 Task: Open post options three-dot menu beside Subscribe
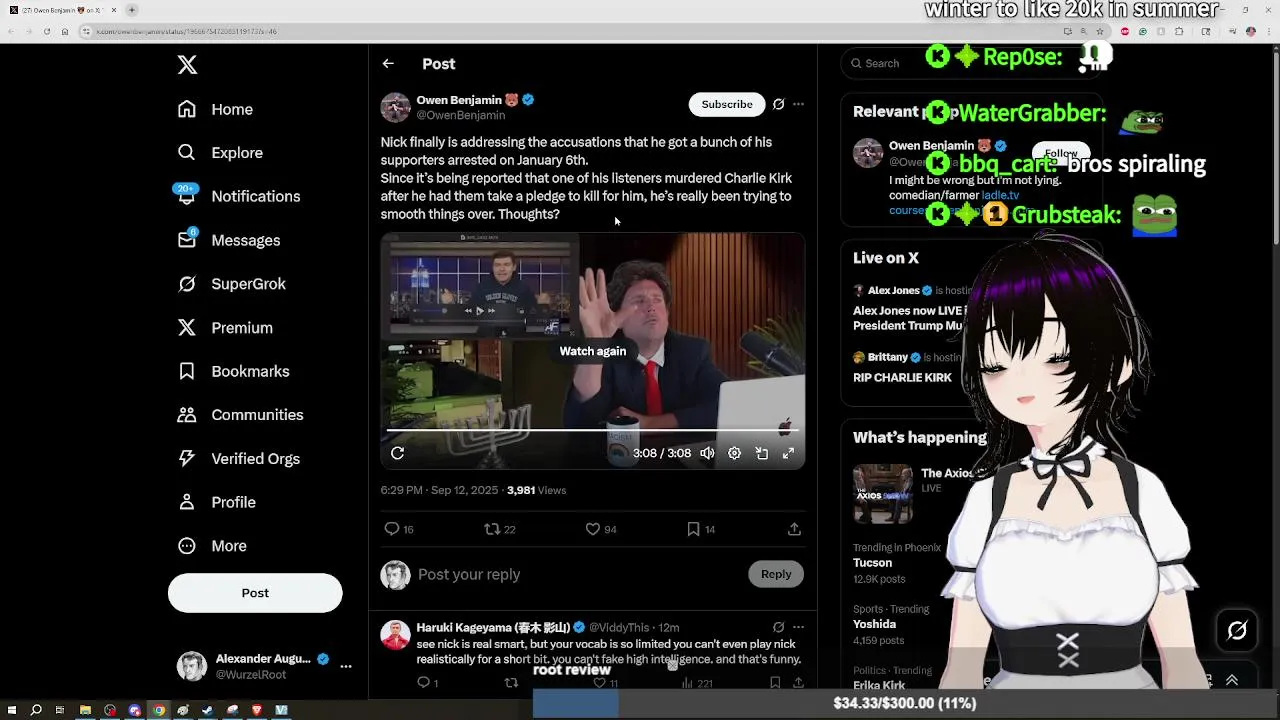point(798,104)
